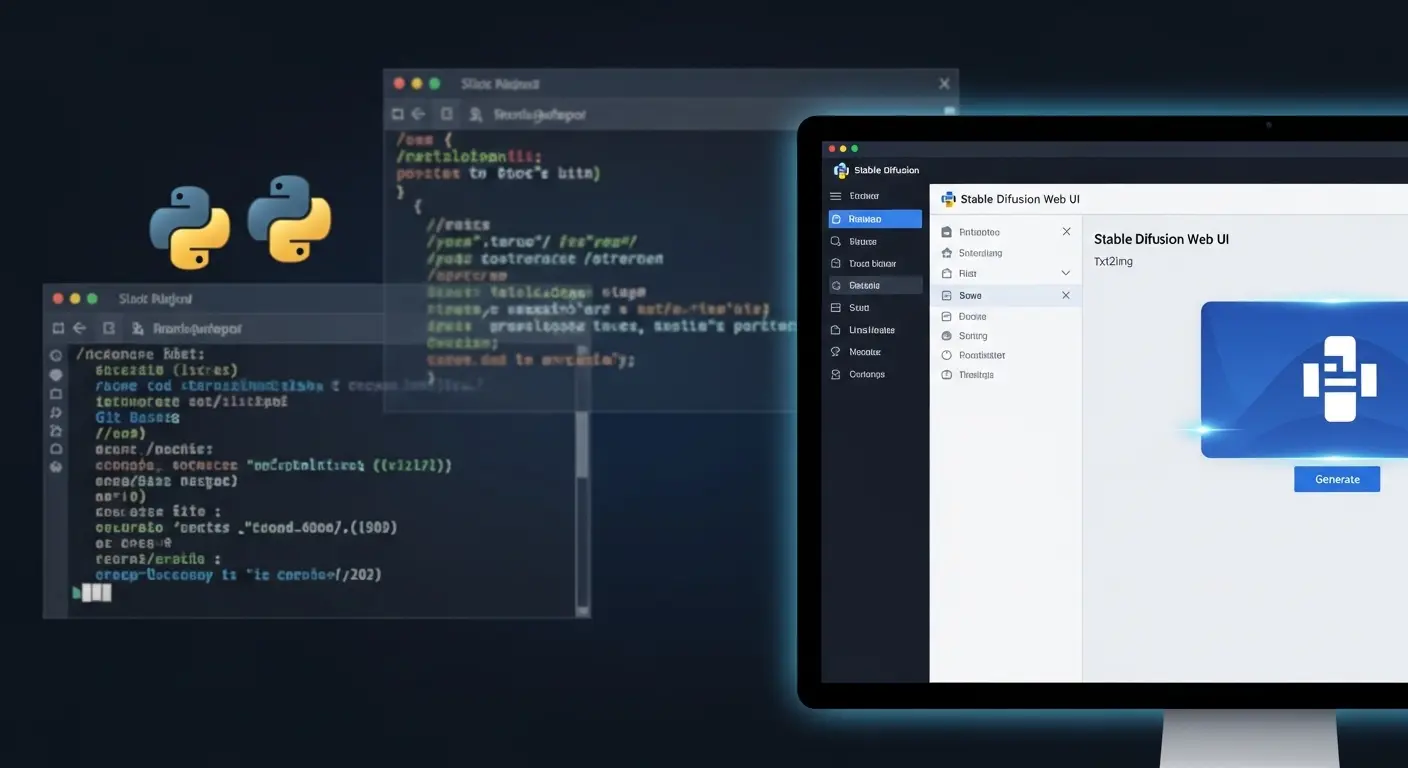Click the back arrow in the front terminal toolbar

point(80,328)
